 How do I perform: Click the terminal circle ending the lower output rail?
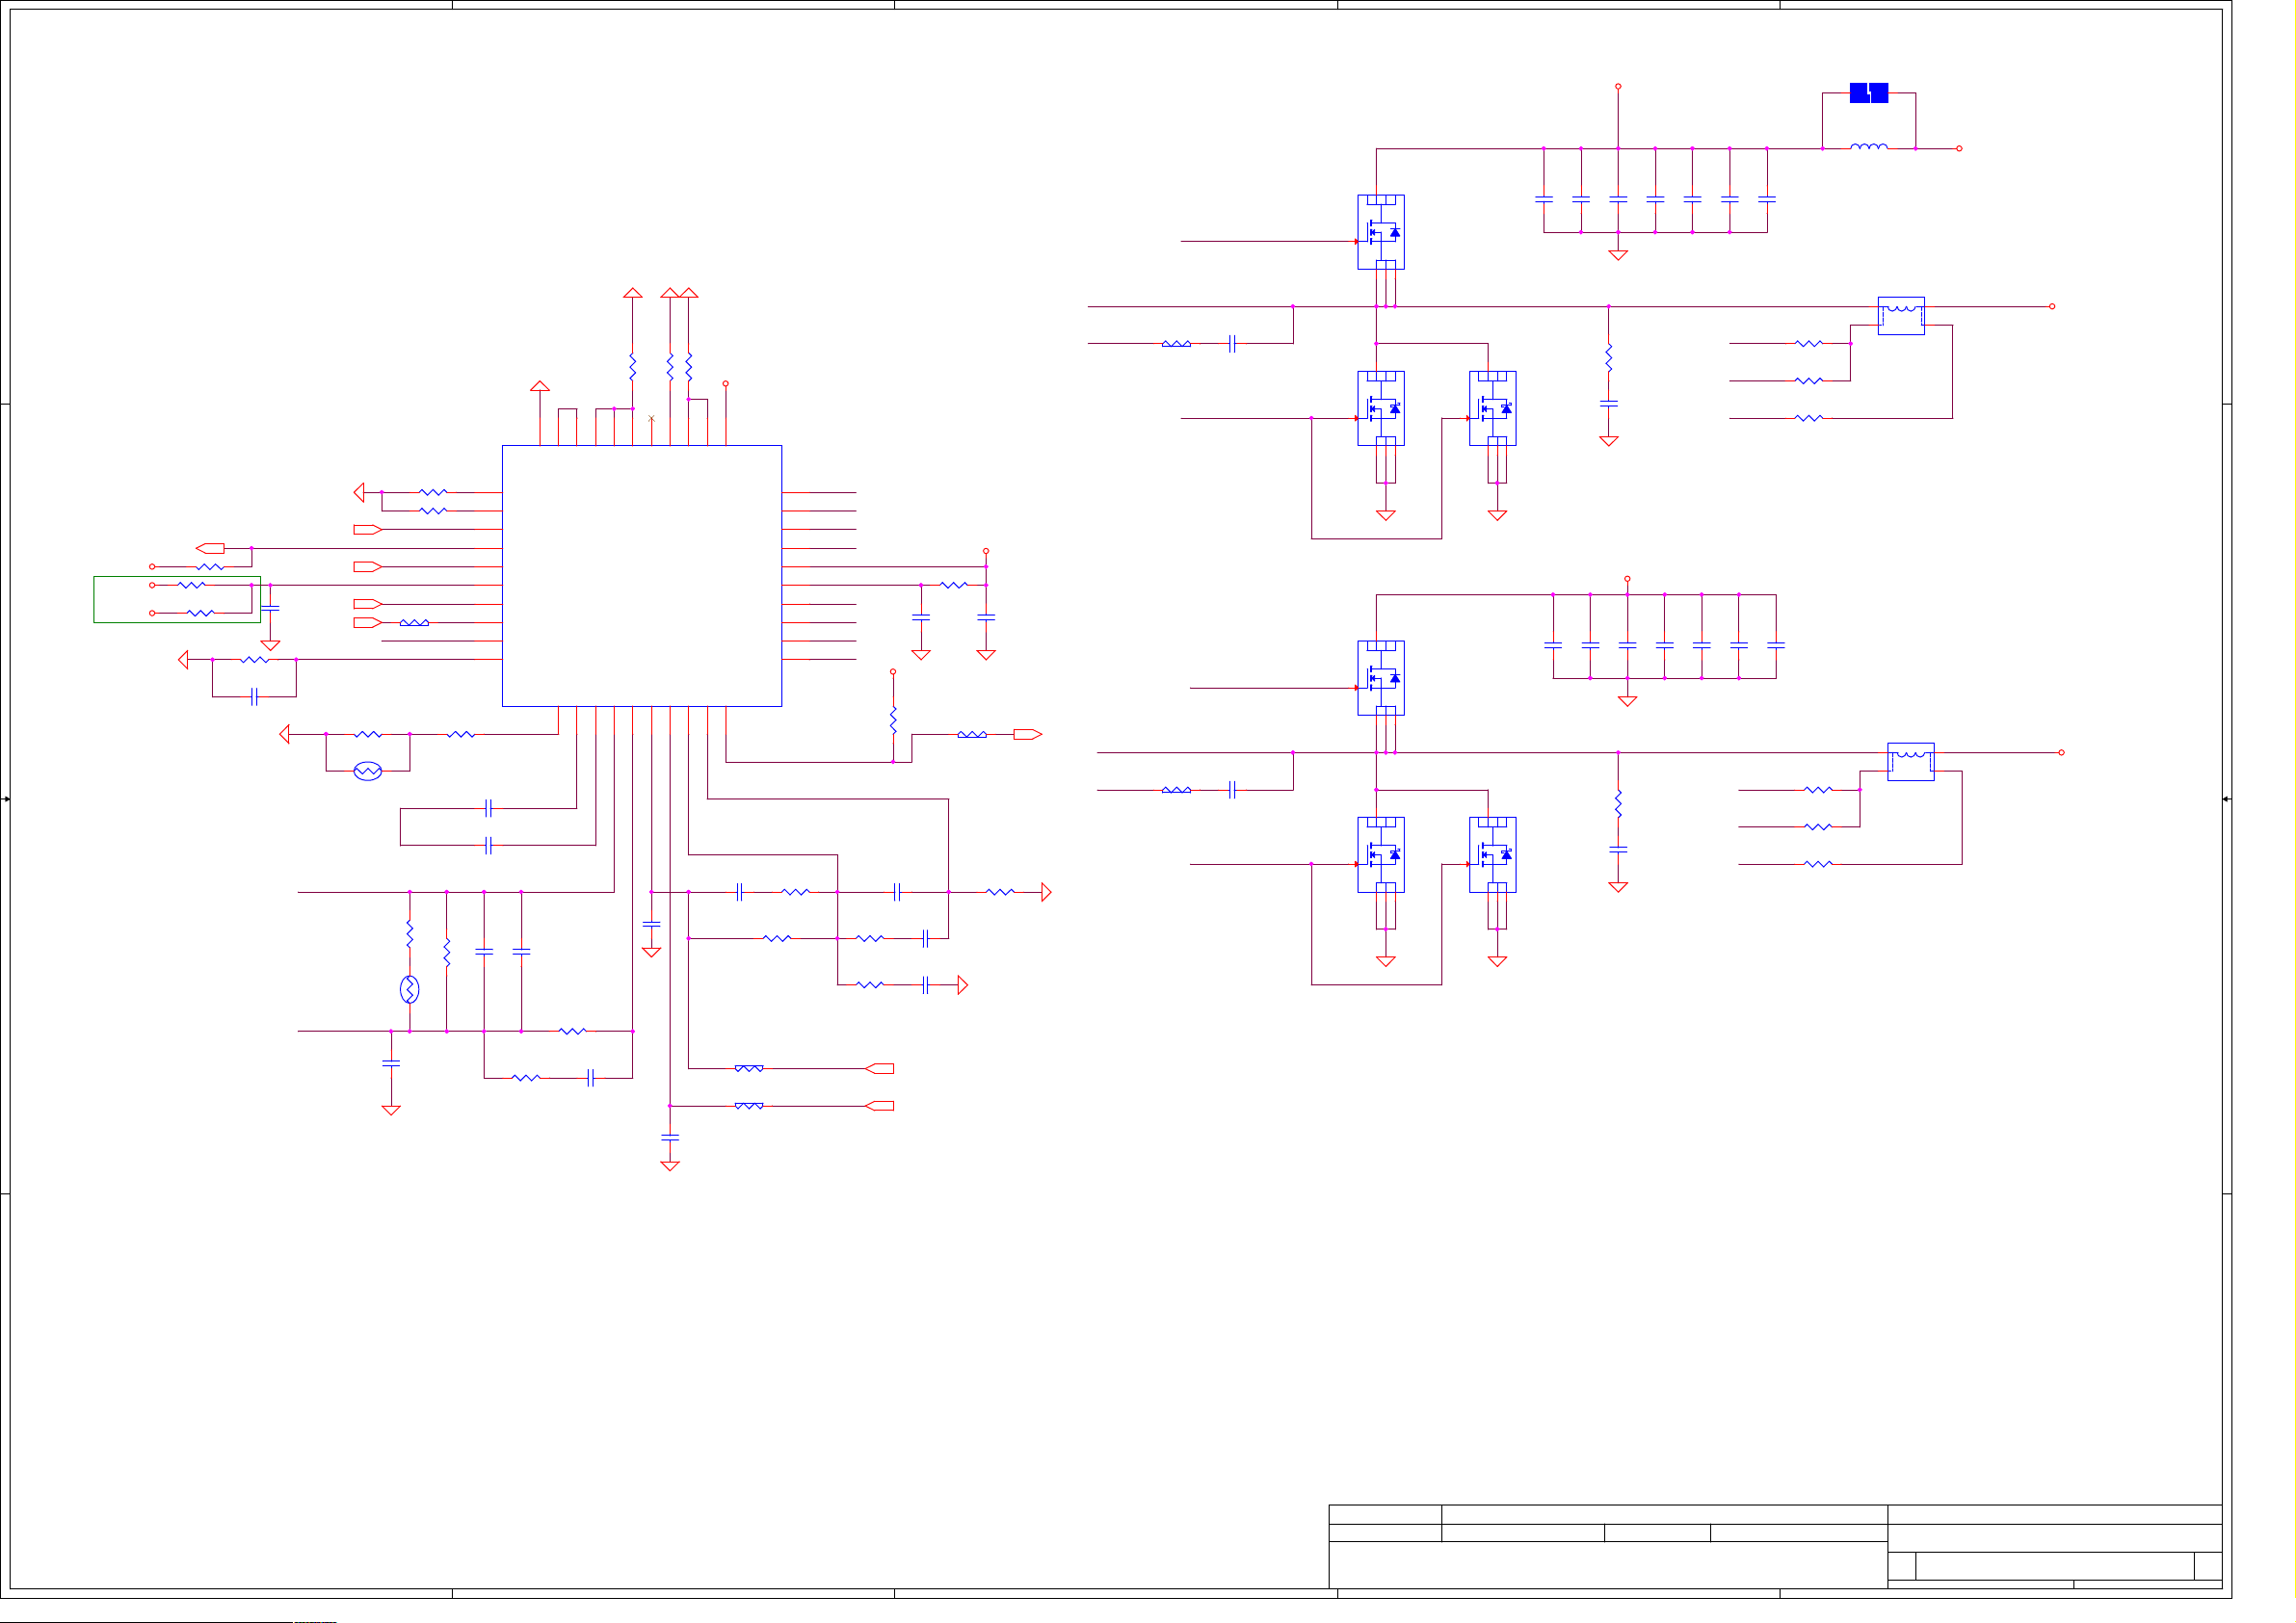[2061, 752]
